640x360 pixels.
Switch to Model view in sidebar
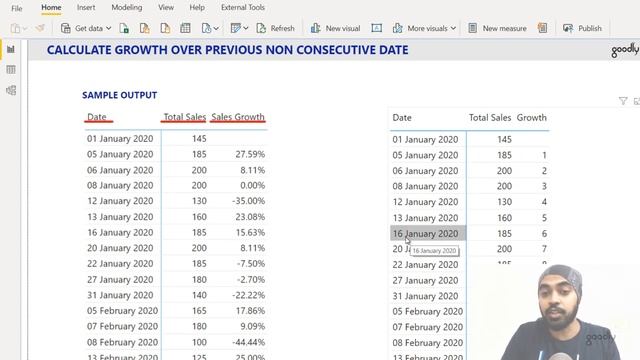(11, 90)
